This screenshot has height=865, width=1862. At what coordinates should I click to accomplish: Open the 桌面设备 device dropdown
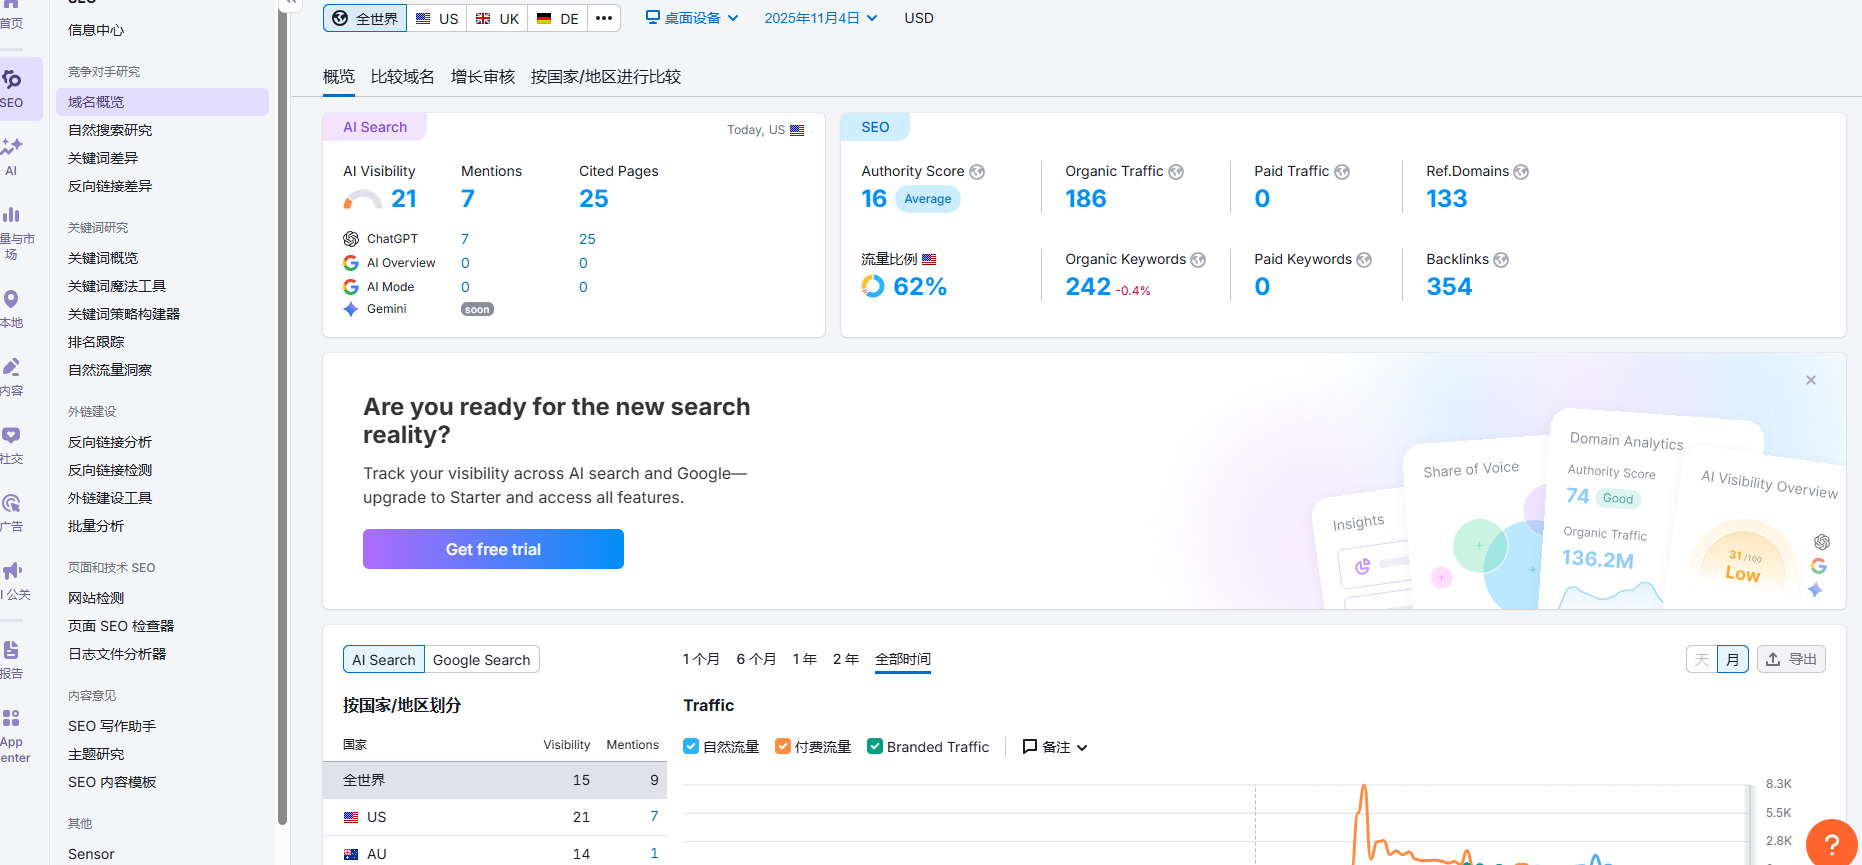[x=692, y=18]
